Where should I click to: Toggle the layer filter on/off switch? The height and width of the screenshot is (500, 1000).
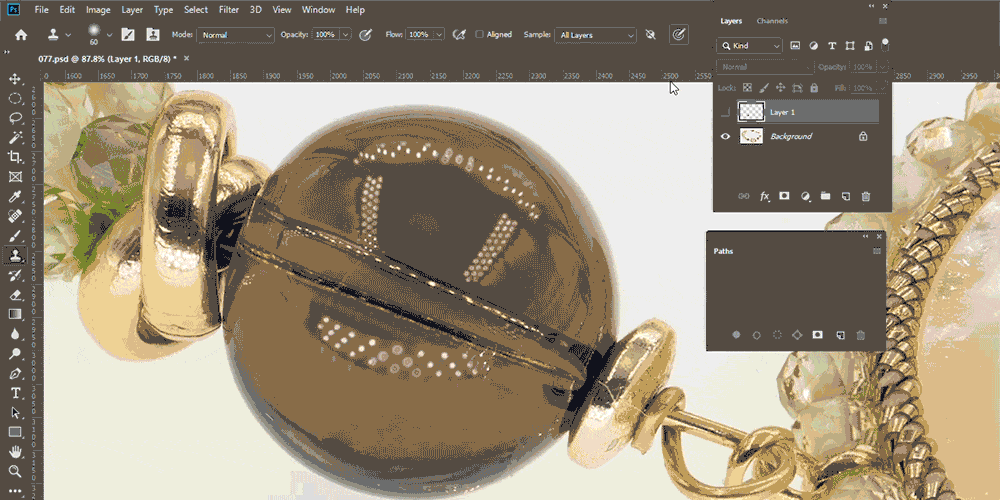[x=885, y=45]
